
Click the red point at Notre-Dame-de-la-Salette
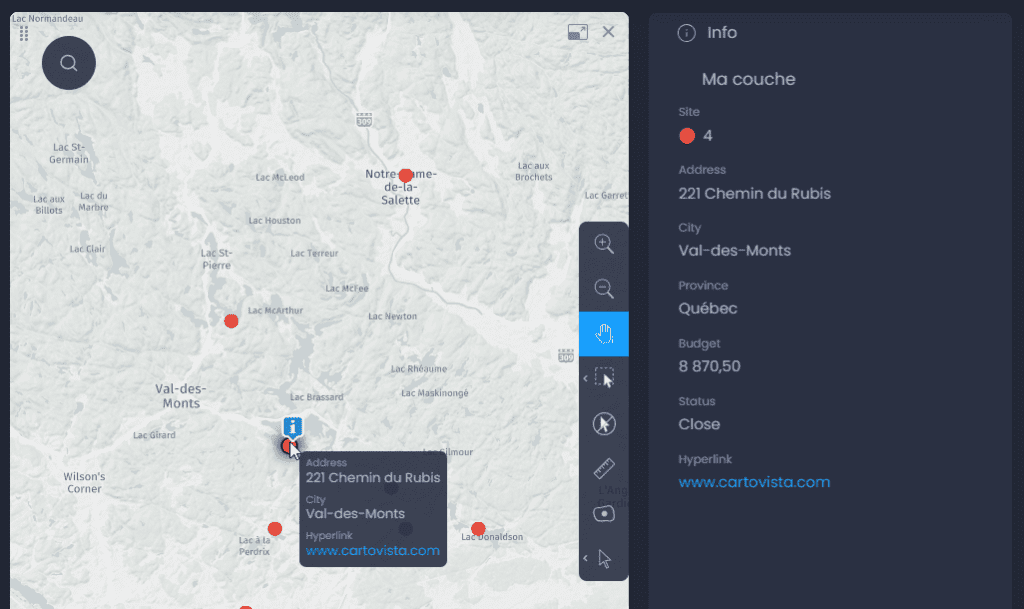click(x=406, y=176)
